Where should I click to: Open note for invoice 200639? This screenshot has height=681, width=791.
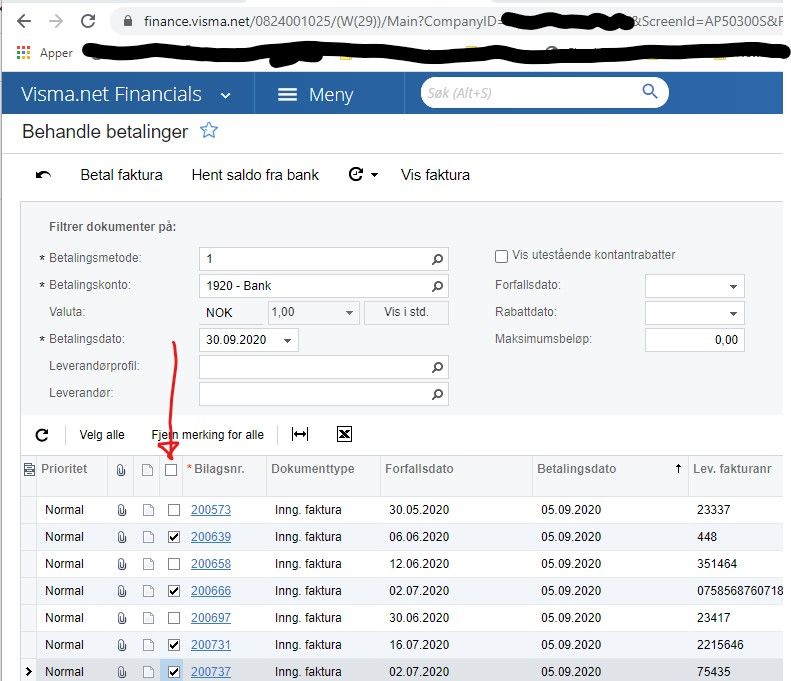[x=148, y=537]
